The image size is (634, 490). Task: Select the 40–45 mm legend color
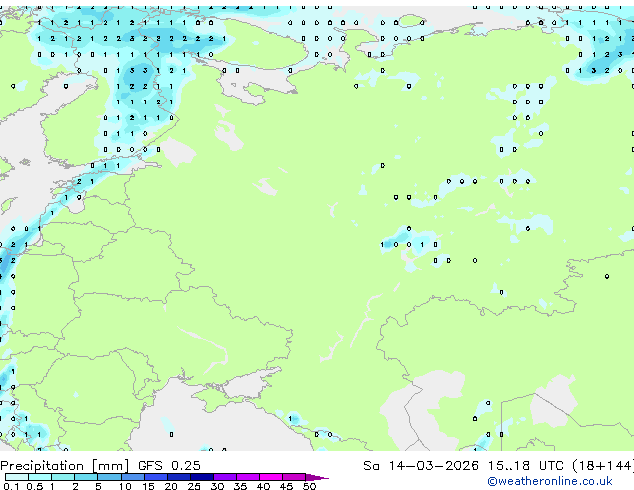point(270,477)
